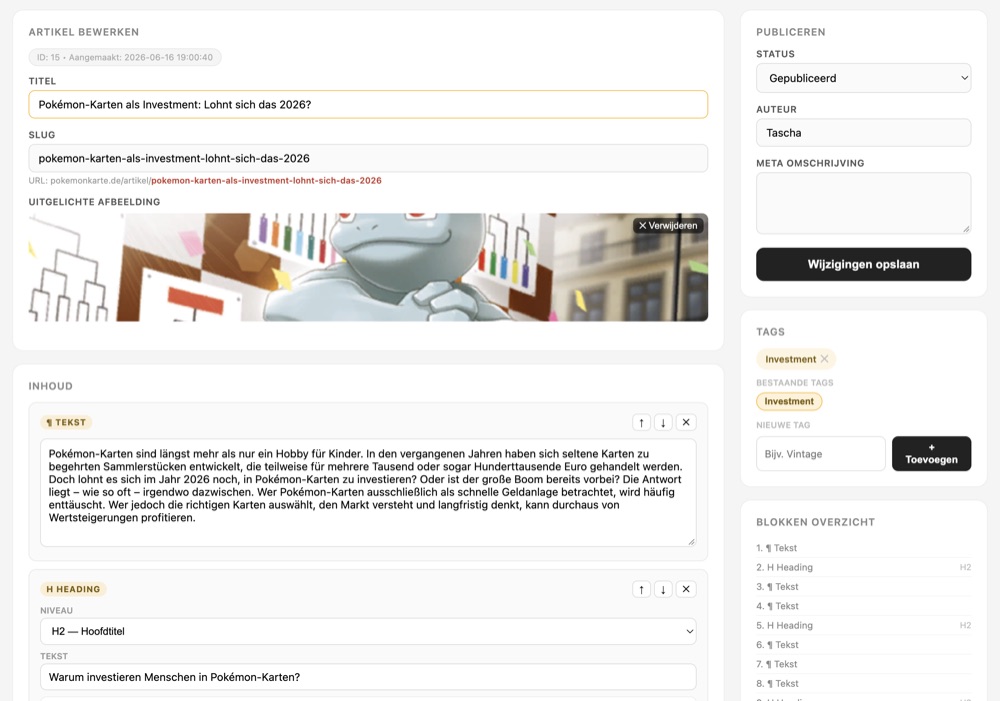Delete the Tekst block
The width and height of the screenshot is (1000, 701).
click(x=686, y=422)
